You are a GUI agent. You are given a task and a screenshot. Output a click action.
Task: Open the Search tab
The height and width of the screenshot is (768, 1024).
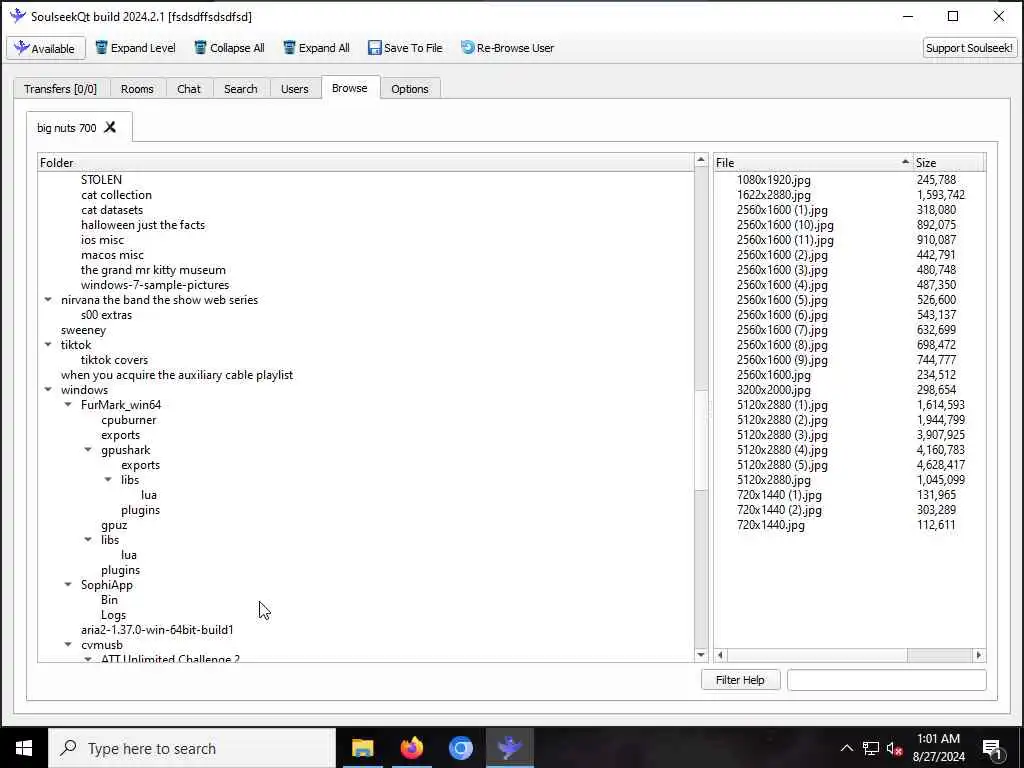tap(240, 89)
